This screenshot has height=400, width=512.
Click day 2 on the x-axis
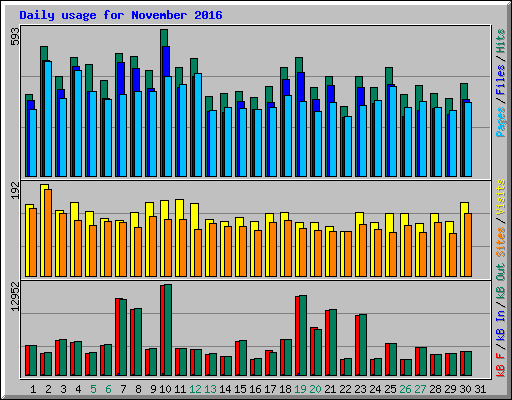point(48,389)
